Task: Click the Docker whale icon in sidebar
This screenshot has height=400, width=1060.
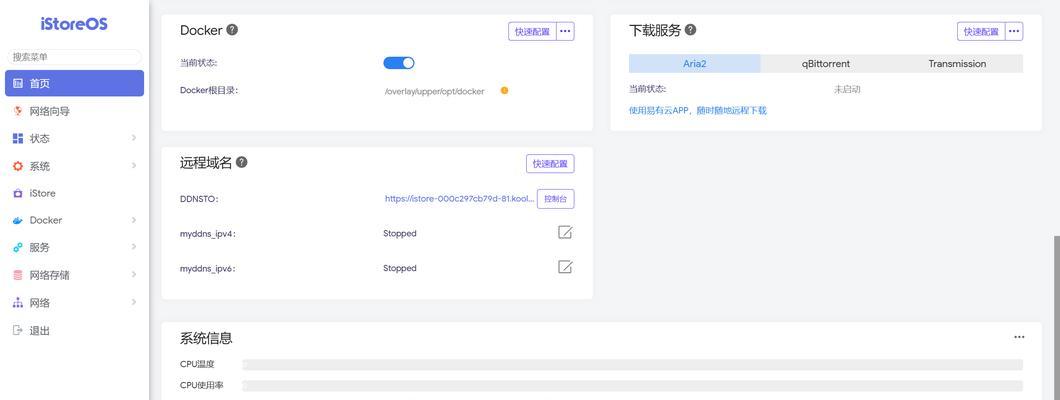Action: [18, 220]
